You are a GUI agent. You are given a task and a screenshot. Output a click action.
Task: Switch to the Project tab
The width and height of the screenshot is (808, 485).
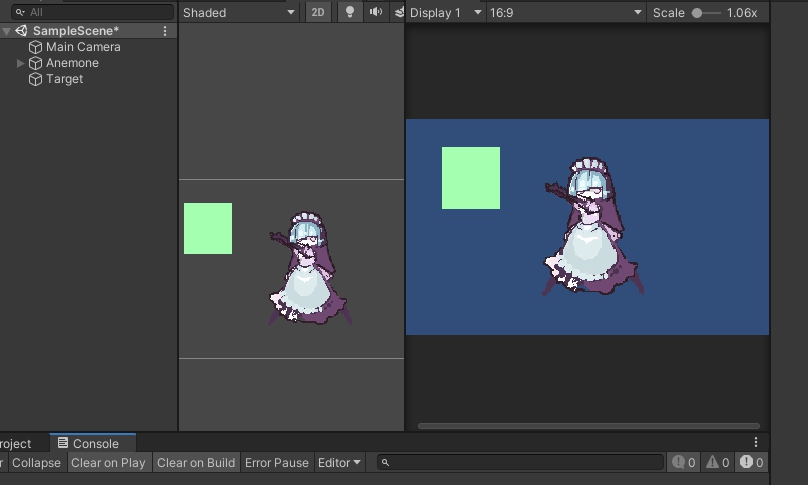(15, 443)
